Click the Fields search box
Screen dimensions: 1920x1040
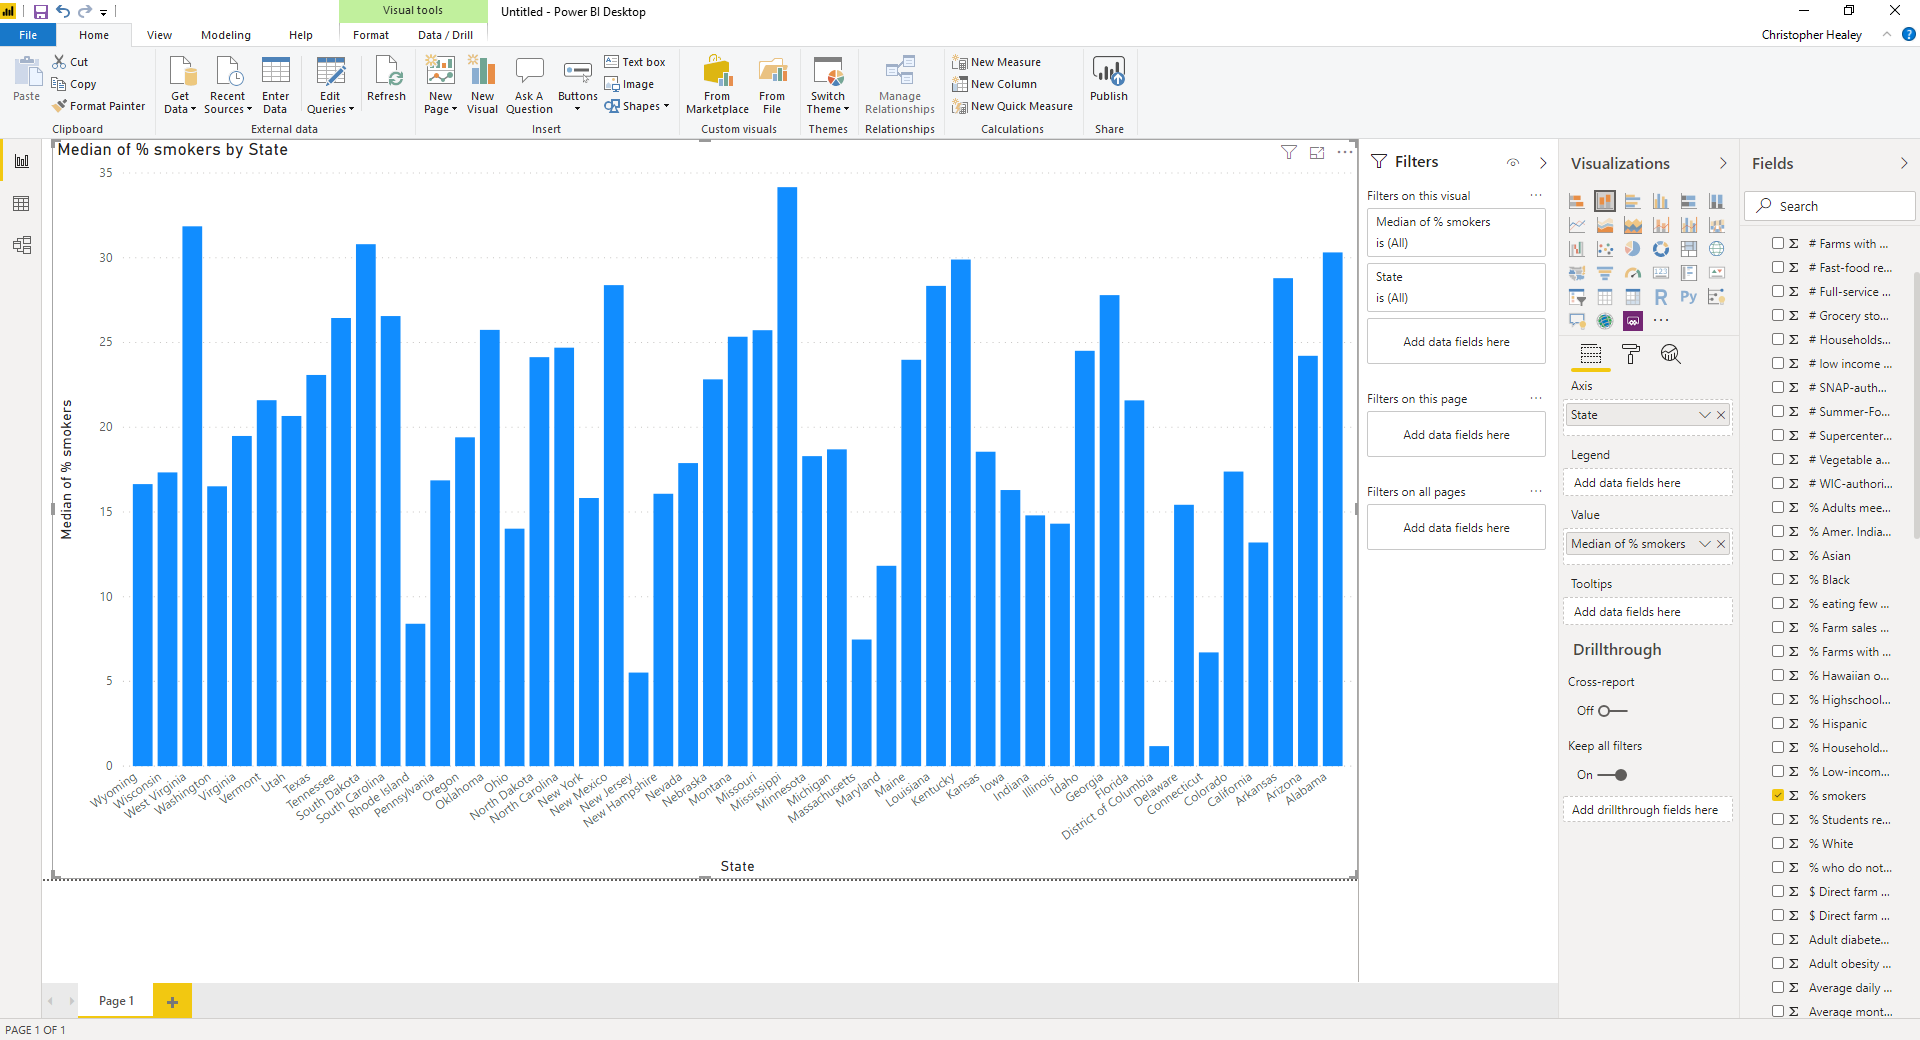[1830, 206]
